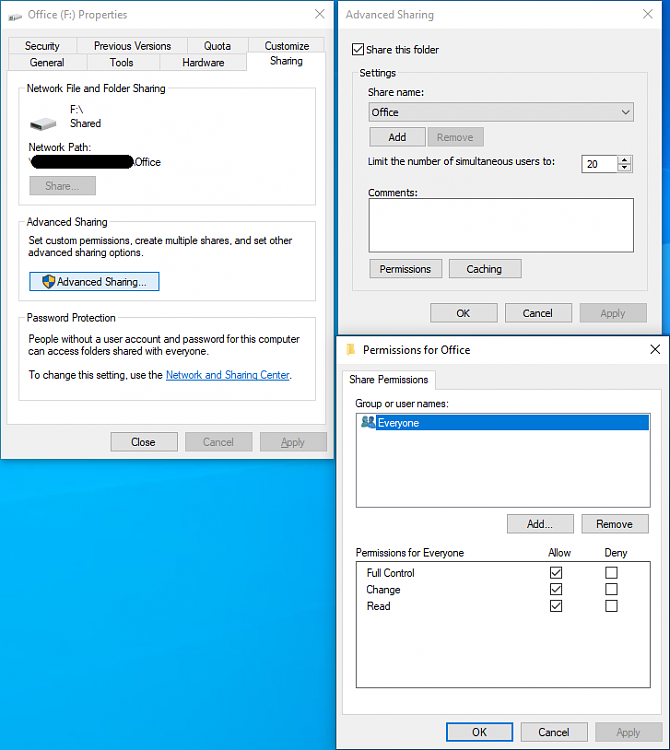This screenshot has width=670, height=750.
Task: Remove the selected Everyone group
Action: [615, 524]
